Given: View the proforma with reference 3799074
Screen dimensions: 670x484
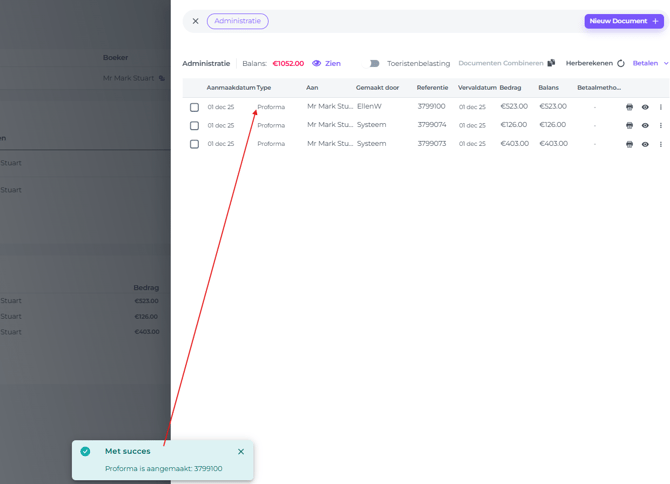Looking at the screenshot, I should tap(645, 126).
